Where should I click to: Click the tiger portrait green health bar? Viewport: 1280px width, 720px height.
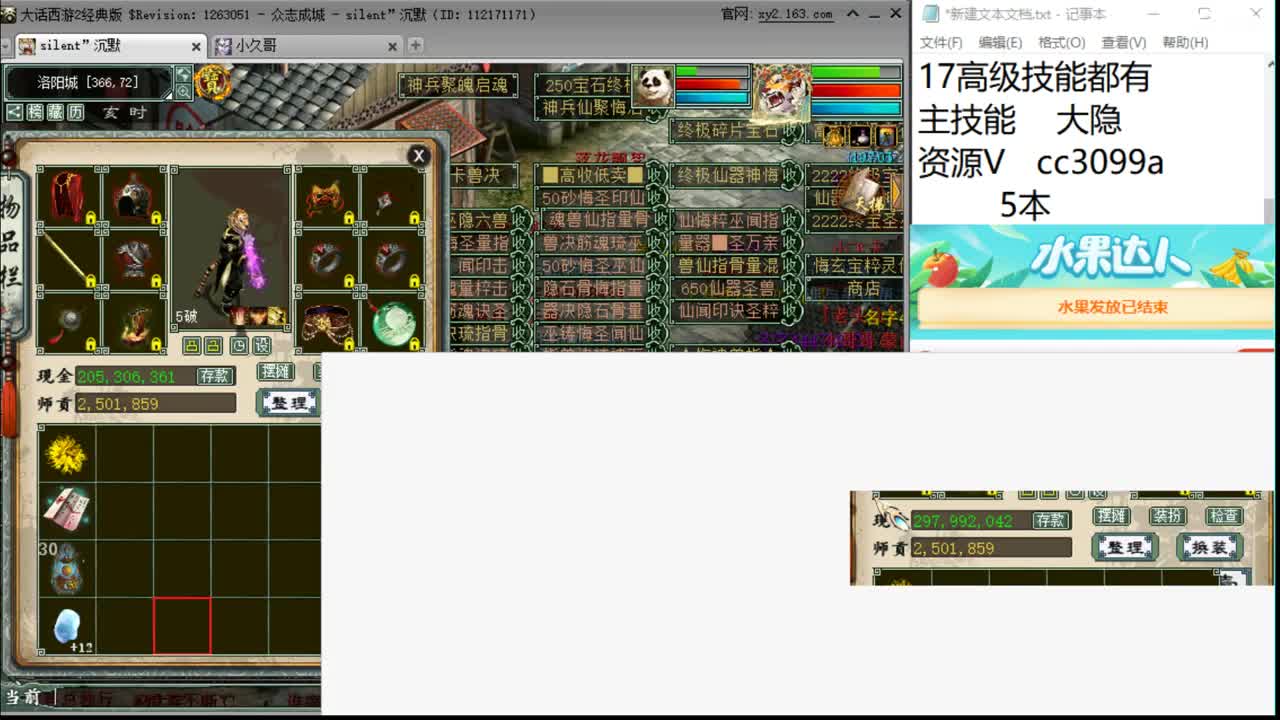pos(856,72)
